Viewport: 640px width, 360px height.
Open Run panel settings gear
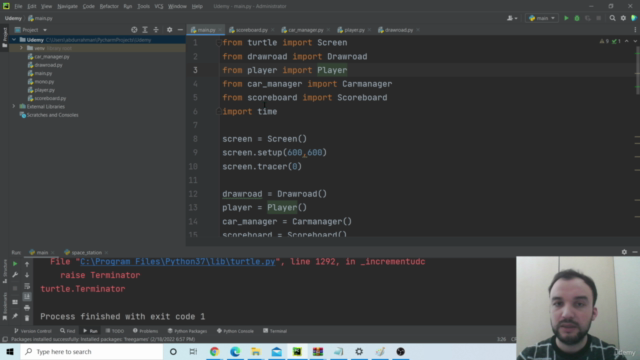point(624,252)
